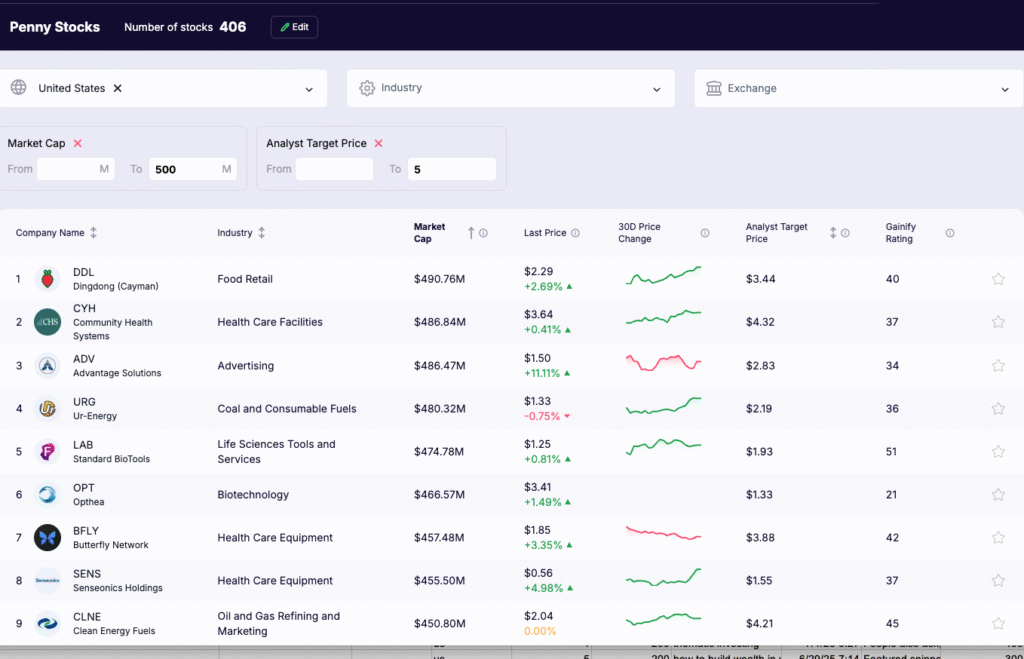Click the Biotechnology industry cell
The height and width of the screenshot is (659, 1024).
(x=253, y=494)
